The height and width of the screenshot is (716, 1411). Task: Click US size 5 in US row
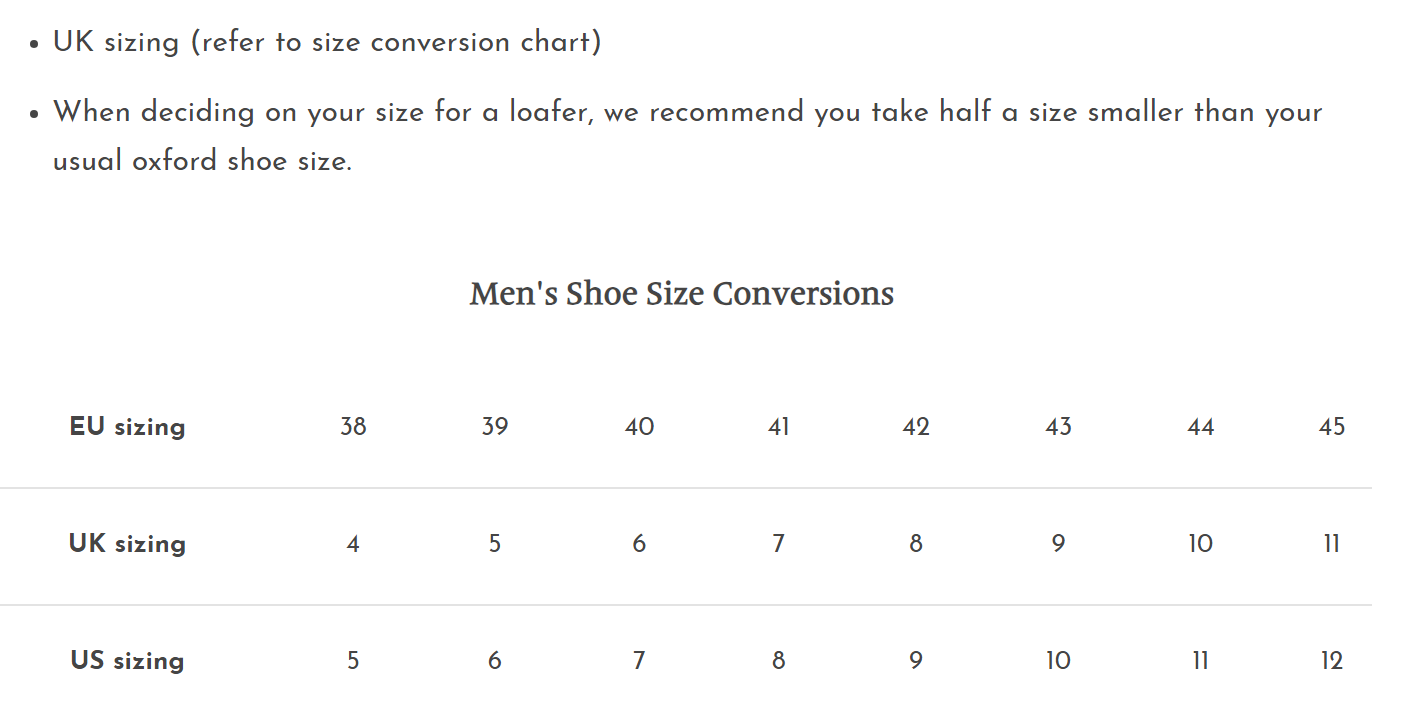point(353,661)
